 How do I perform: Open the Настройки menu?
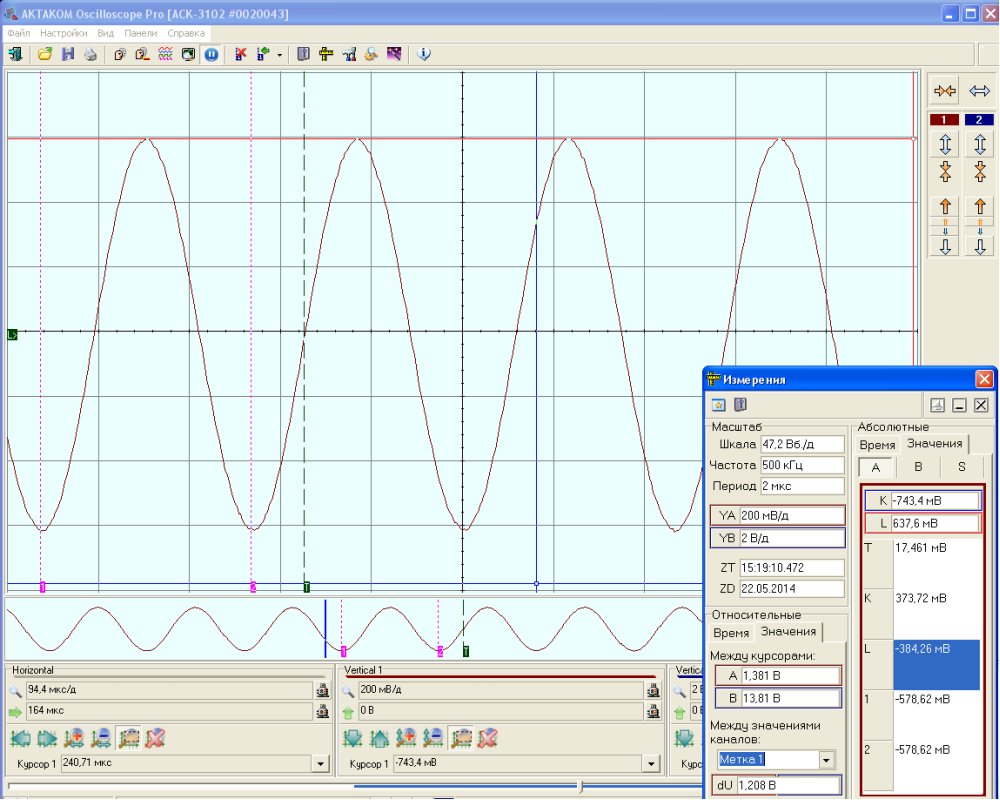64,33
